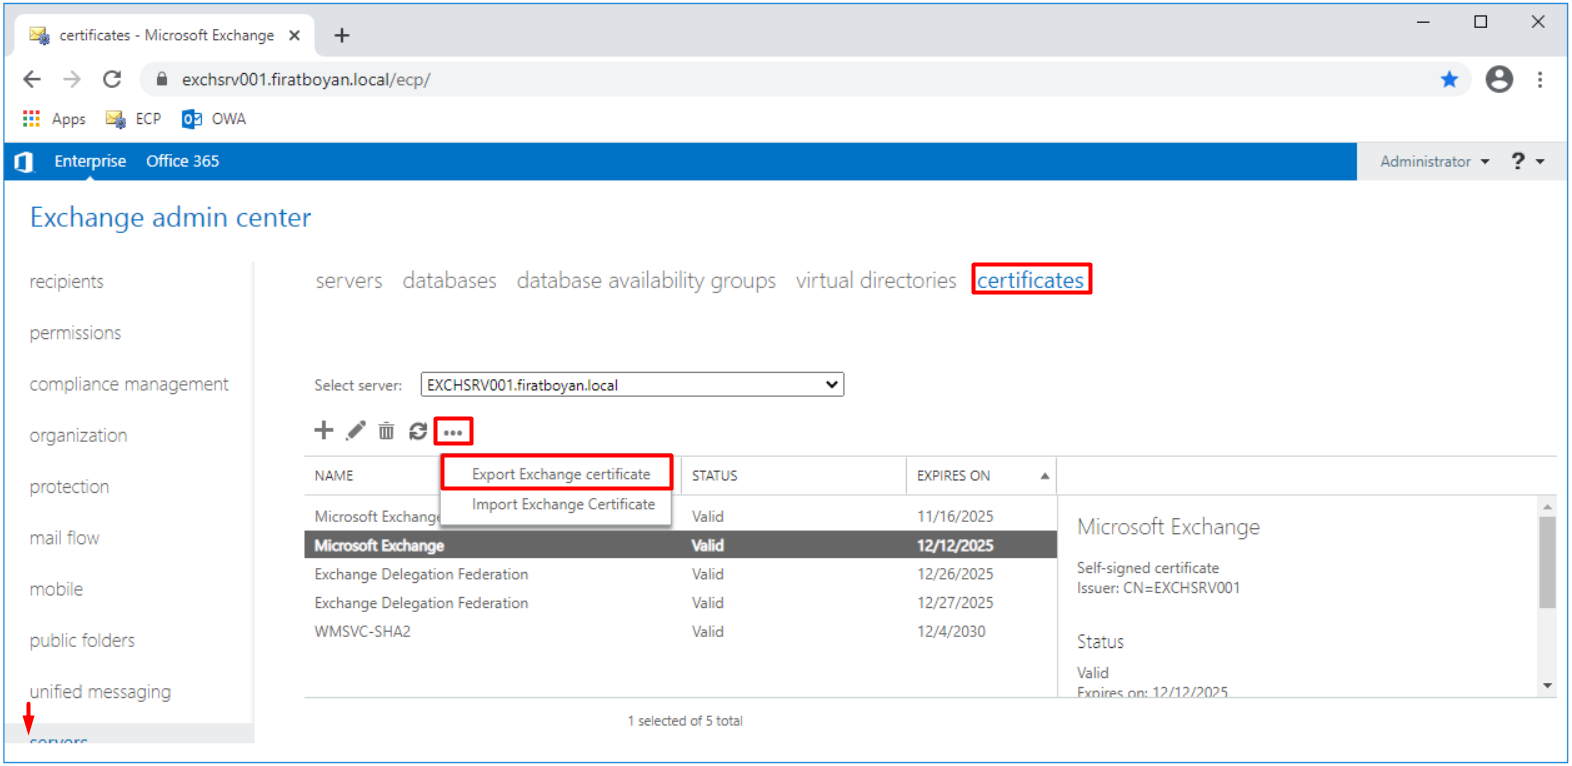Open mobile in left navigation
This screenshot has width=1572, height=766.
56,589
